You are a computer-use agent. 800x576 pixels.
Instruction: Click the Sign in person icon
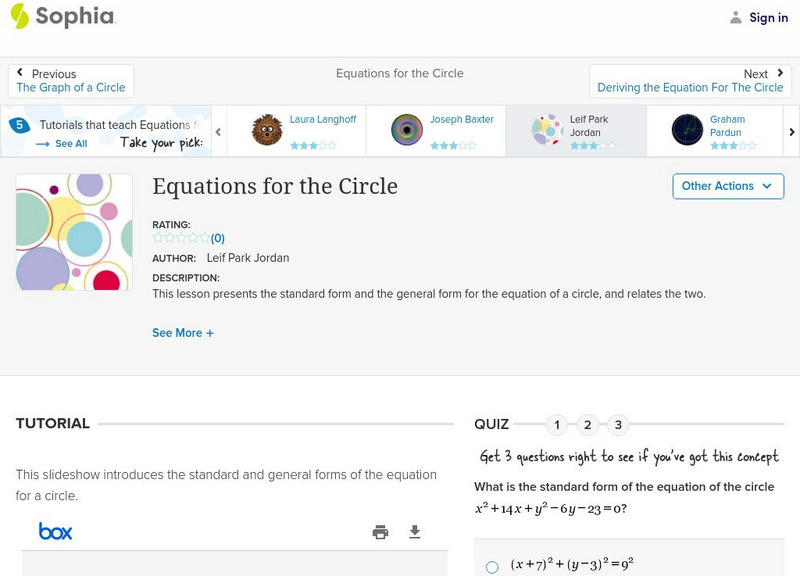tap(736, 17)
